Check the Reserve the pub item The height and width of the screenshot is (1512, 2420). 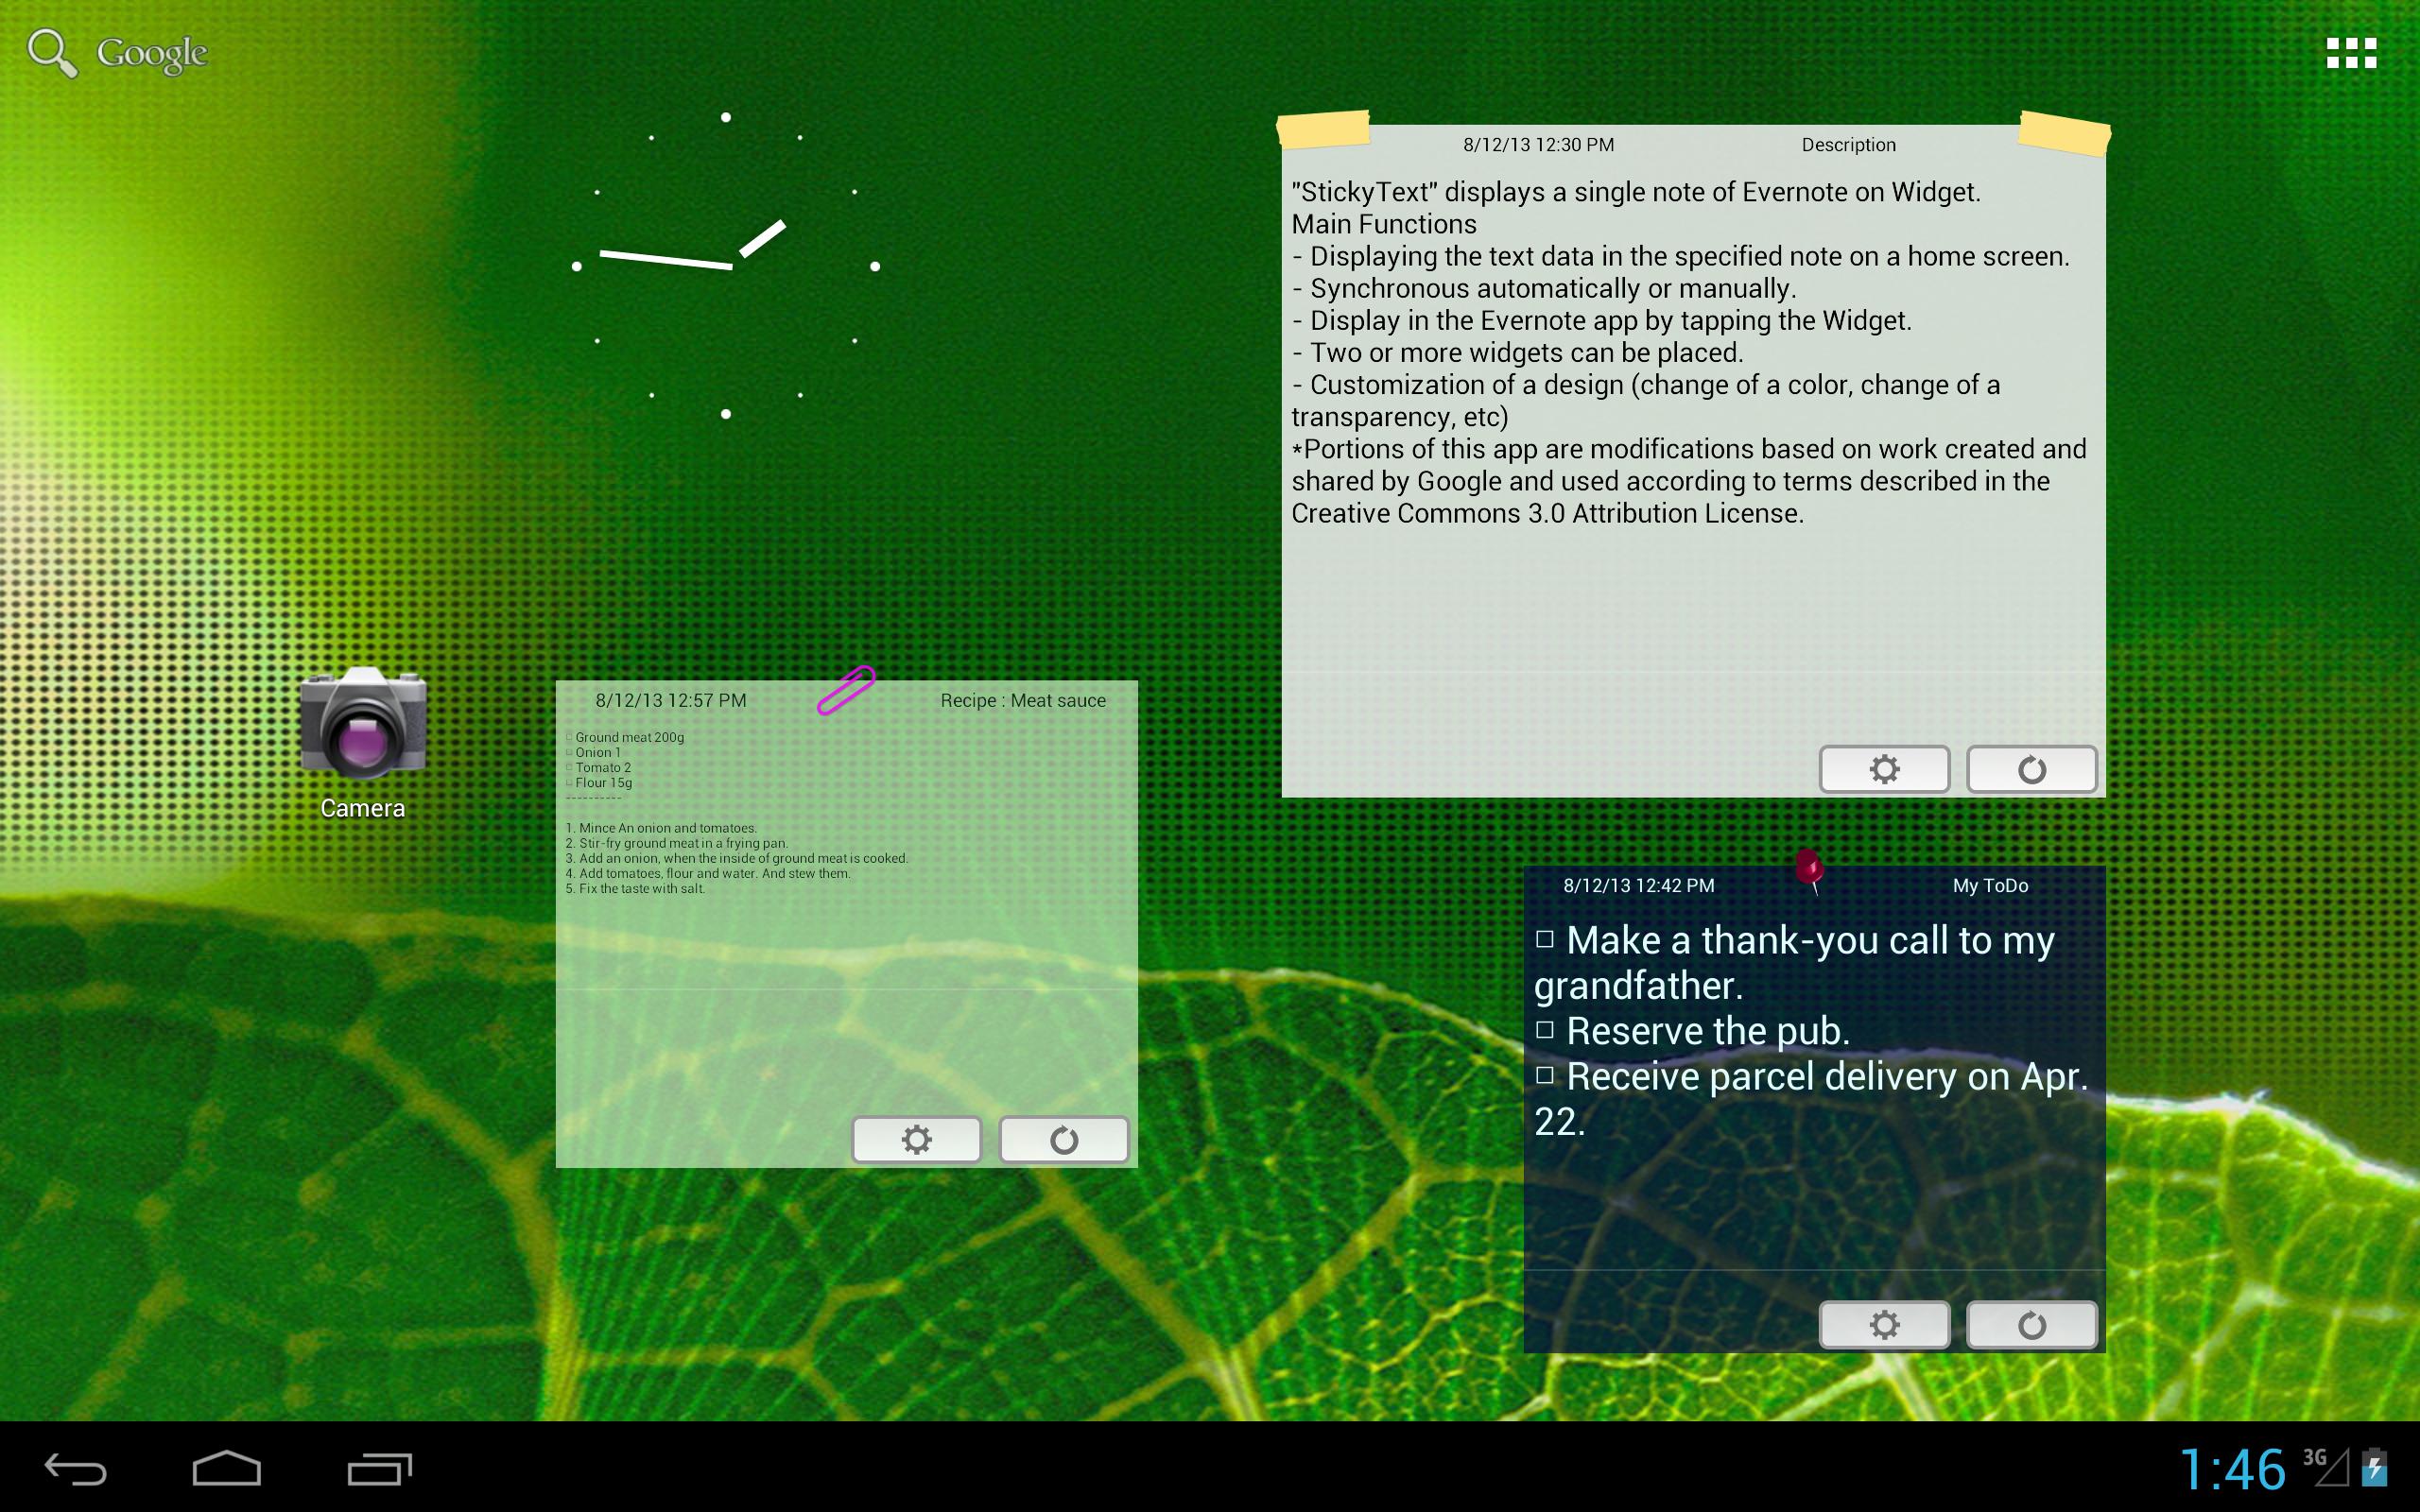tap(1545, 1030)
